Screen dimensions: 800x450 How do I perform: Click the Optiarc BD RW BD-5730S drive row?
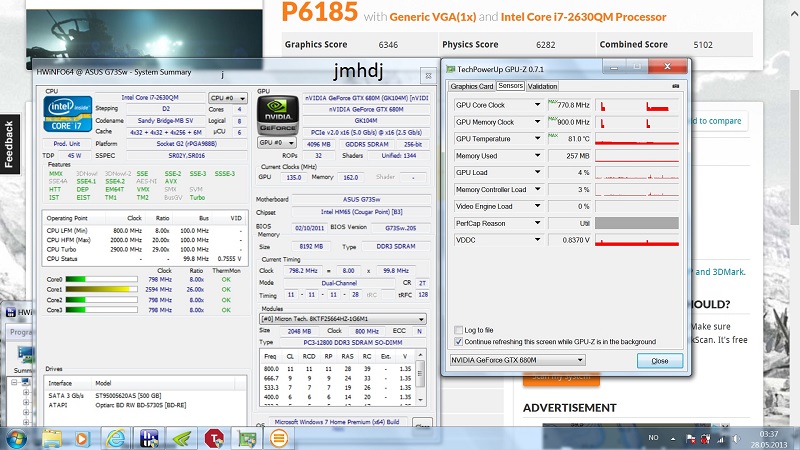tap(145, 405)
